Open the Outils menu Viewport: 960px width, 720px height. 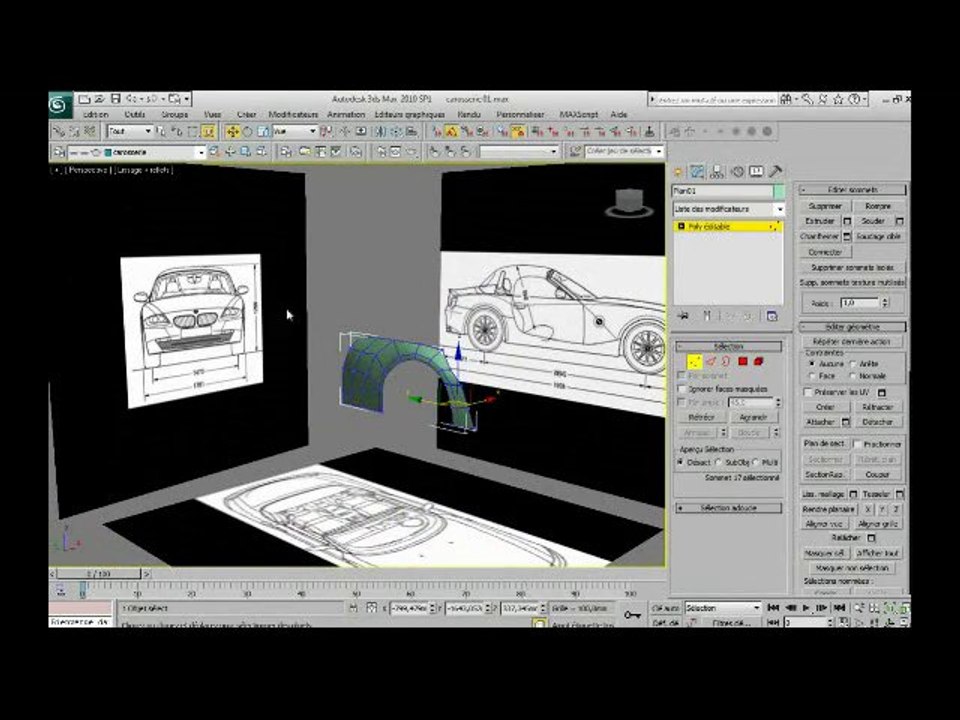click(135, 114)
